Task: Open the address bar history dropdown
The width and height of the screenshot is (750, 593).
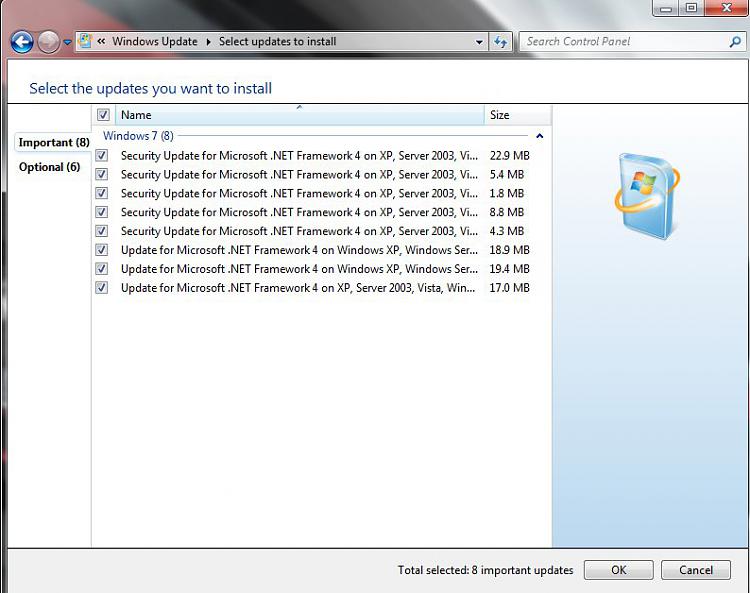Action: coord(479,42)
